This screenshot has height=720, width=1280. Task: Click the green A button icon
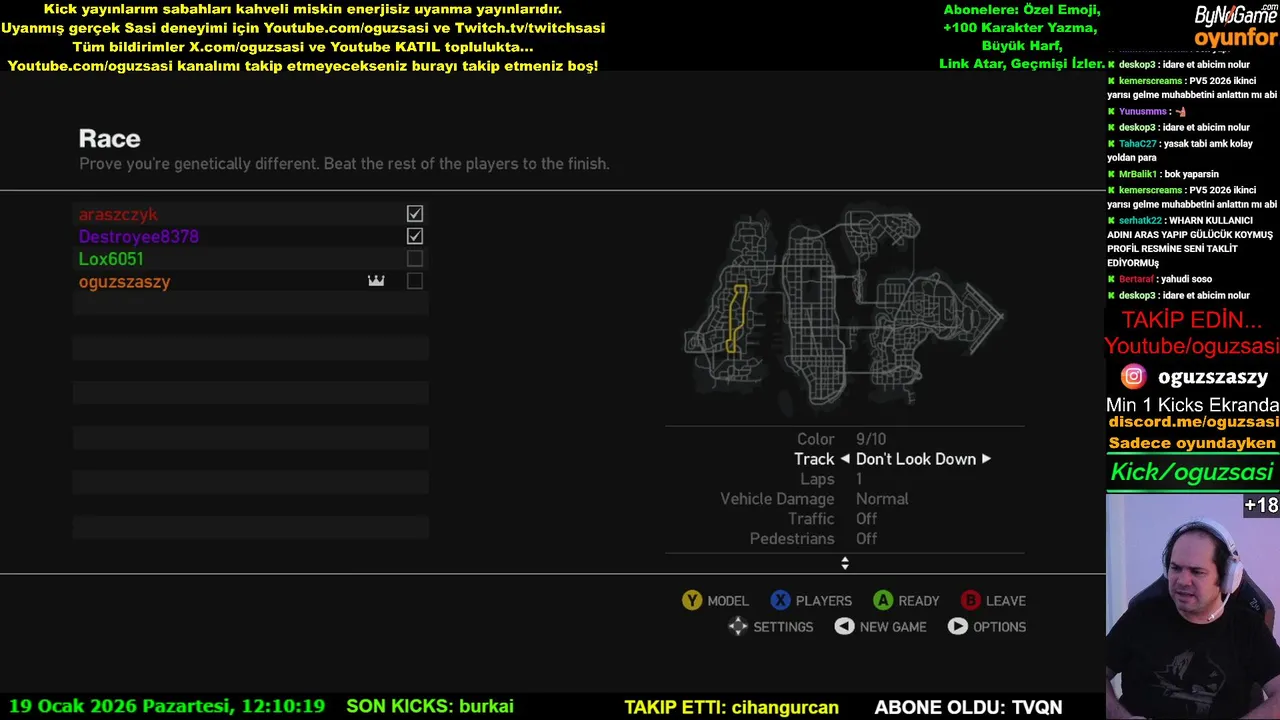tap(883, 600)
